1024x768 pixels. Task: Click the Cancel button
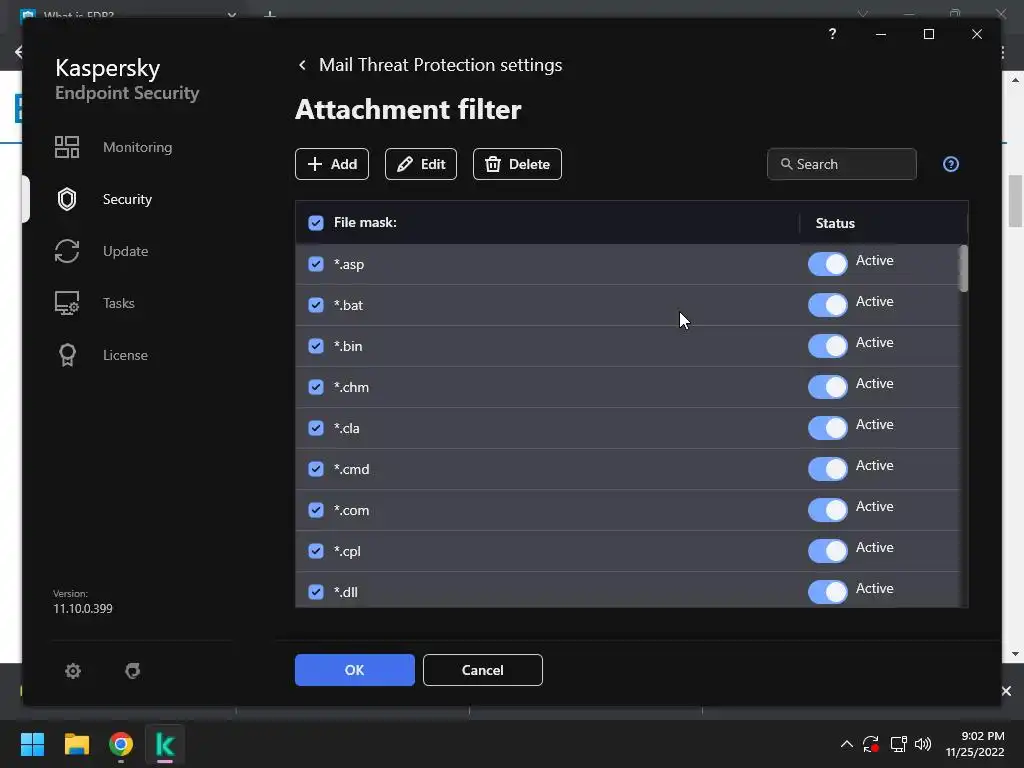(483, 670)
